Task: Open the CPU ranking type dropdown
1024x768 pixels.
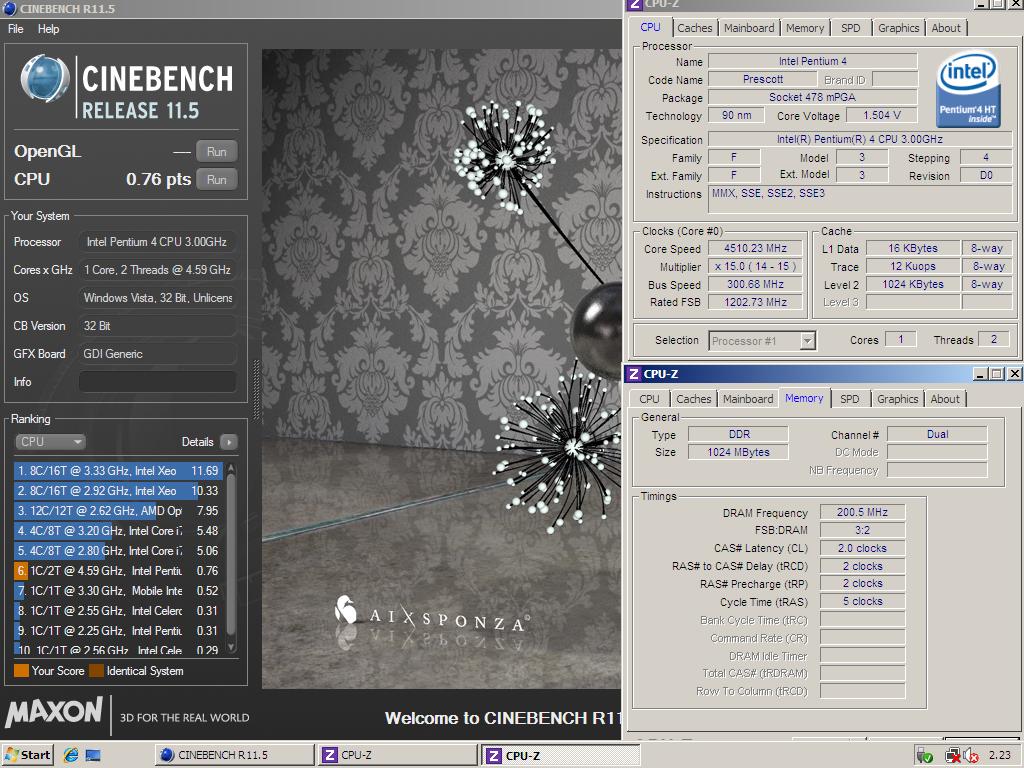Action: click(x=50, y=441)
